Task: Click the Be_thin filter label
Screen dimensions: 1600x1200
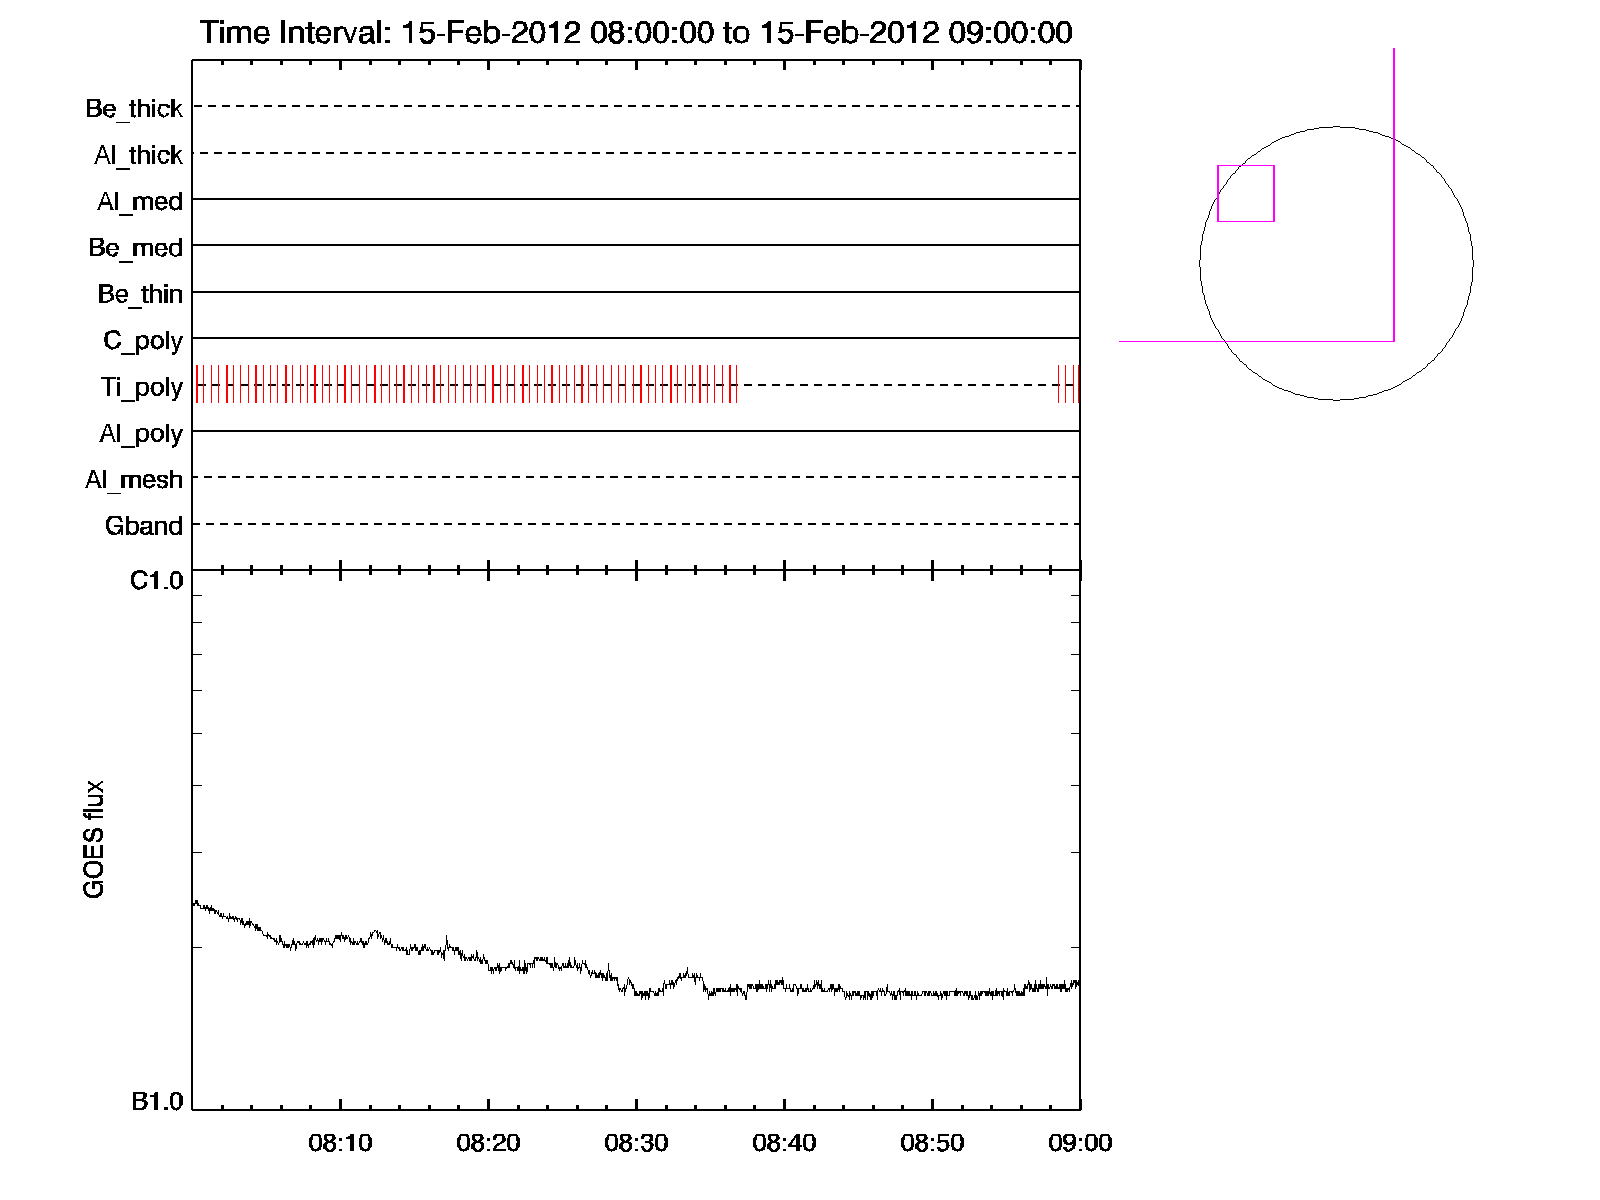Action: [x=140, y=294]
